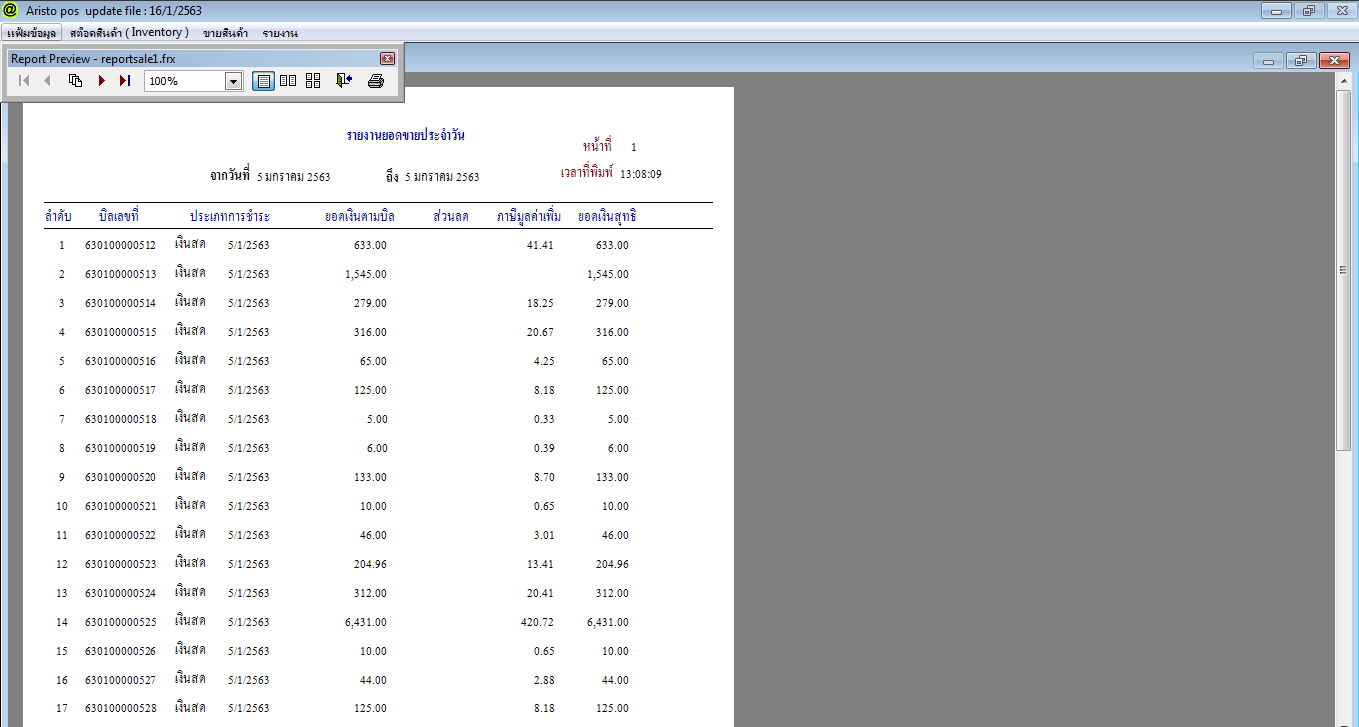This screenshot has width=1359, height=727.
Task: Click the ภาษีมูลค่าเพิ่ม column header
Action: pyautogui.click(x=529, y=216)
